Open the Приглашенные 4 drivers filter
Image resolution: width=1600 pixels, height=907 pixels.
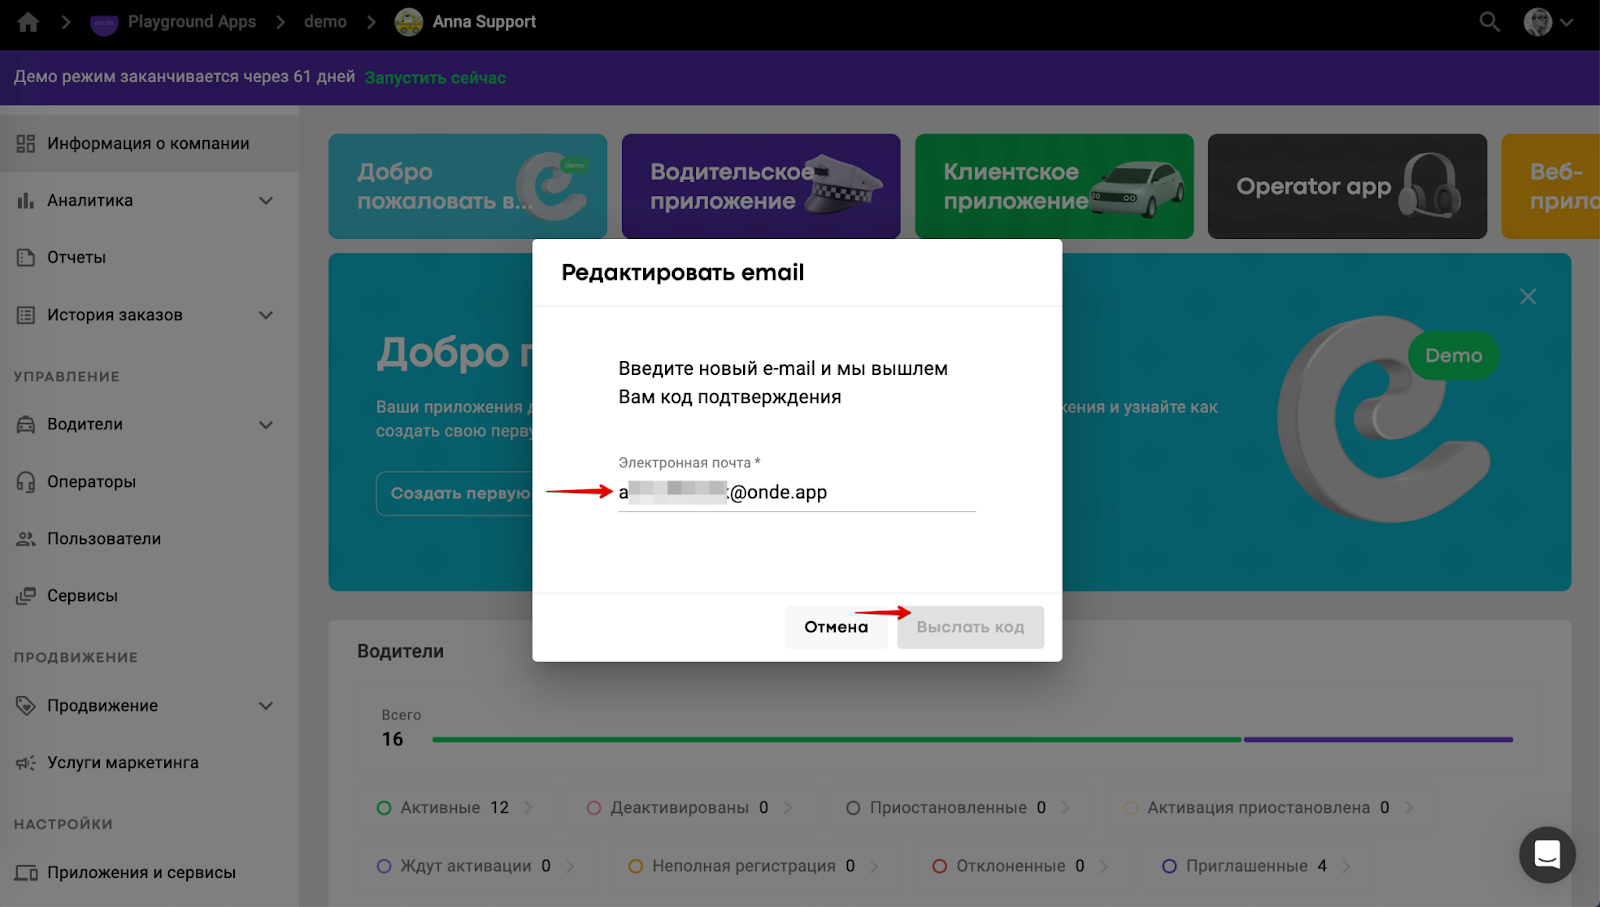click(x=1258, y=866)
